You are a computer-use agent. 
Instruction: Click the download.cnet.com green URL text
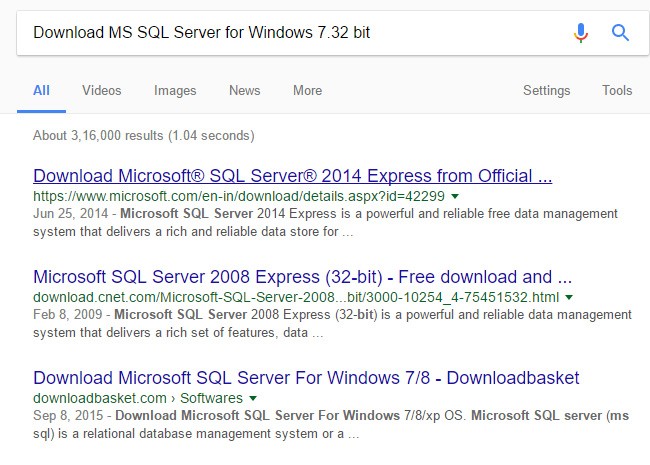tap(296, 297)
